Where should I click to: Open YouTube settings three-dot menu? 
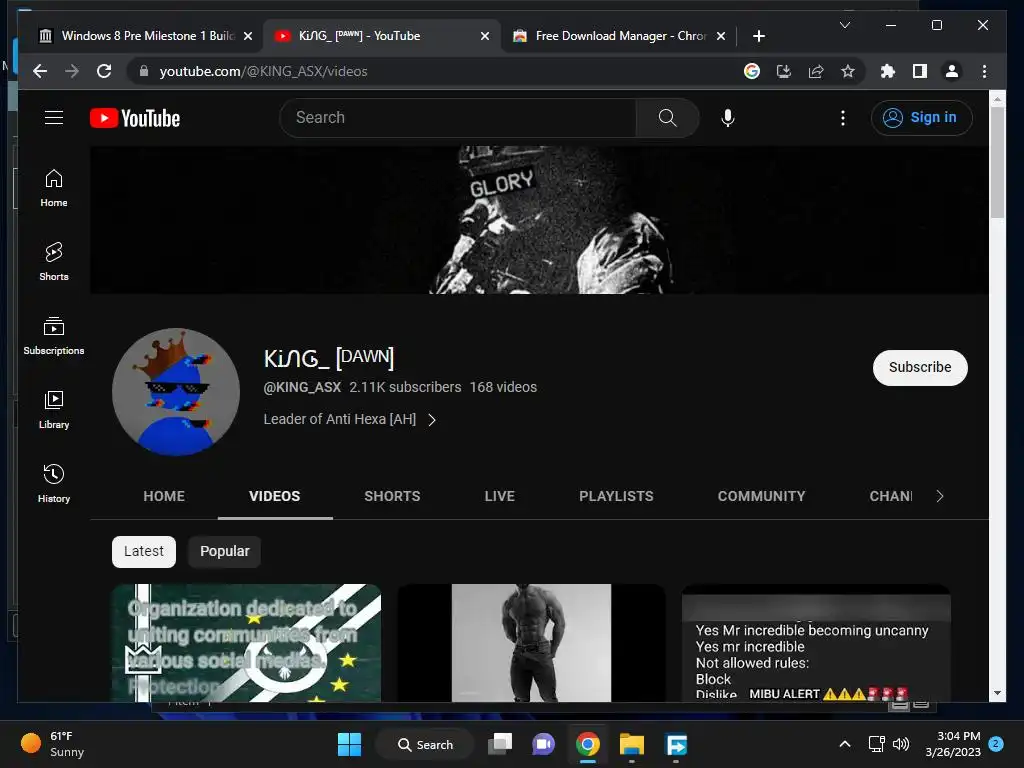(x=842, y=118)
